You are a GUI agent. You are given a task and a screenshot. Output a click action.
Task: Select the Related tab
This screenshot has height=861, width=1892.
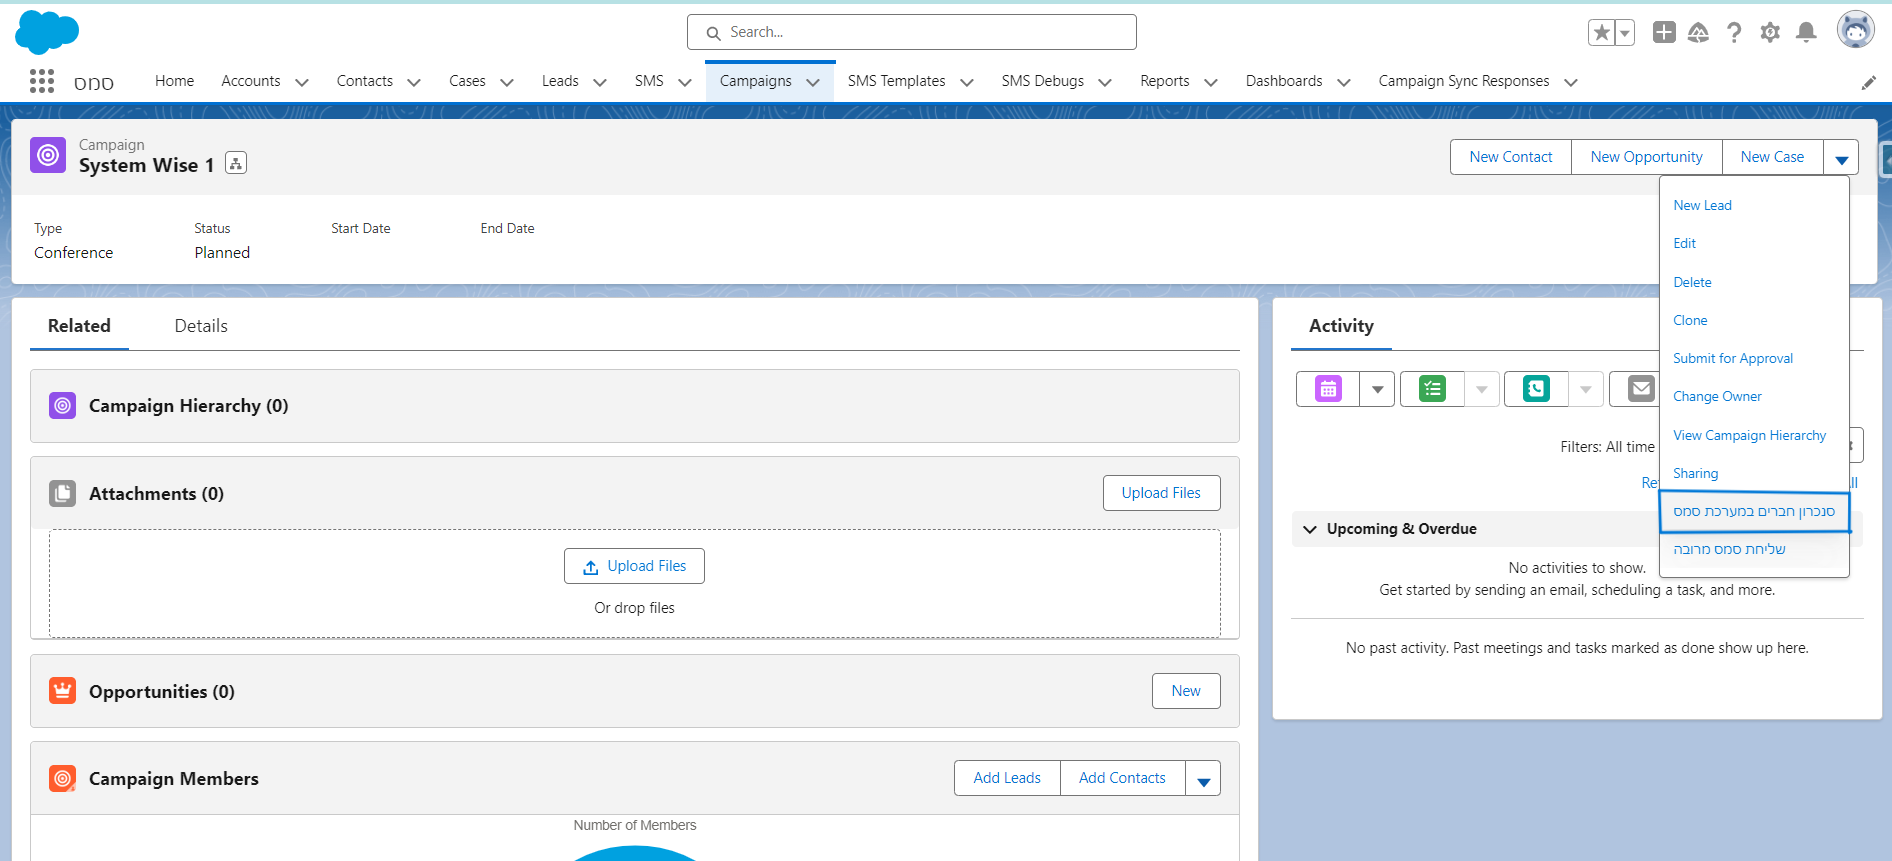[79, 326]
